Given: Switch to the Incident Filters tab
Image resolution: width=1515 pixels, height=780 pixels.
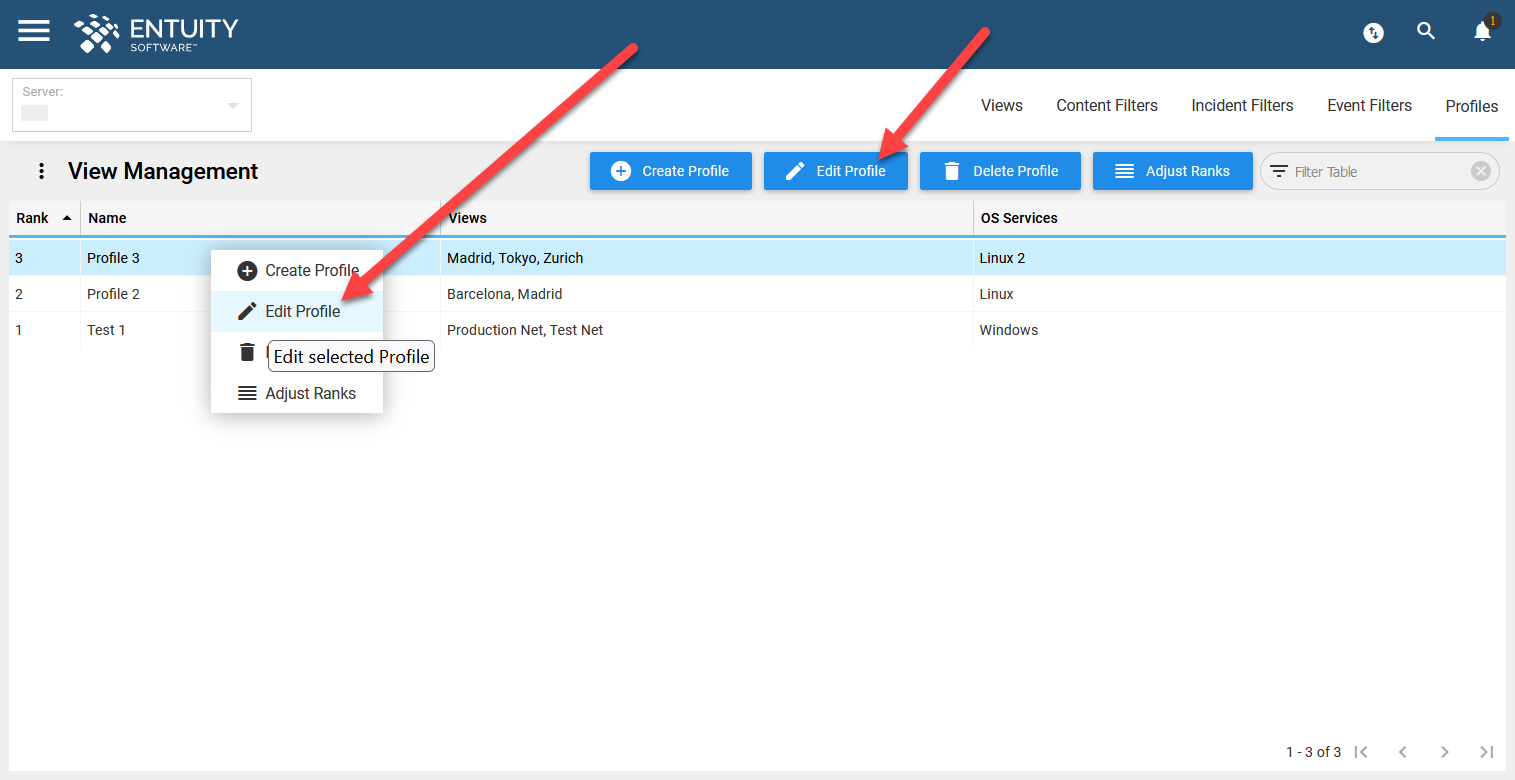Looking at the screenshot, I should [1242, 105].
